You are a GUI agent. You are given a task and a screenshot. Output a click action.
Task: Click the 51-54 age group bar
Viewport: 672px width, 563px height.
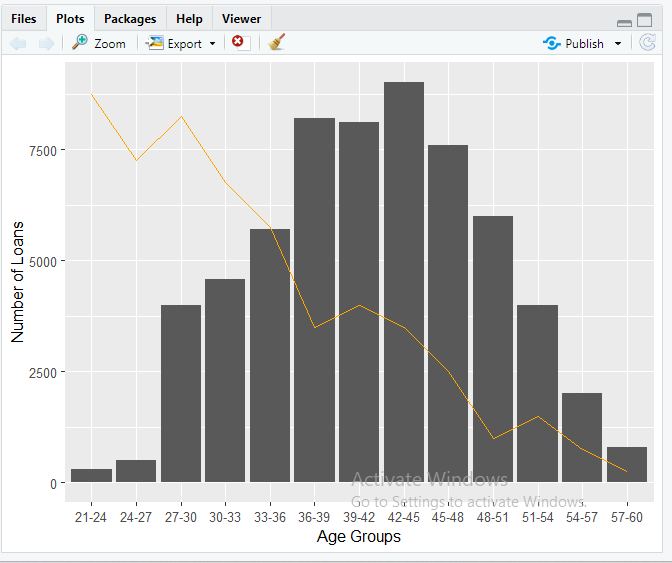[x=537, y=393]
